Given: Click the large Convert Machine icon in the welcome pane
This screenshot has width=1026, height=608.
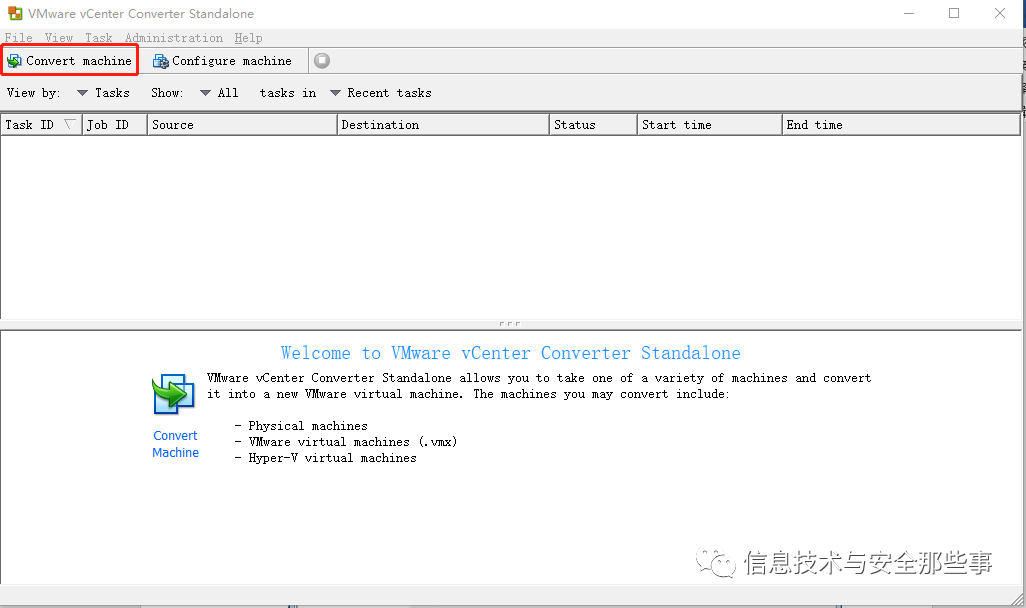Looking at the screenshot, I should point(173,394).
